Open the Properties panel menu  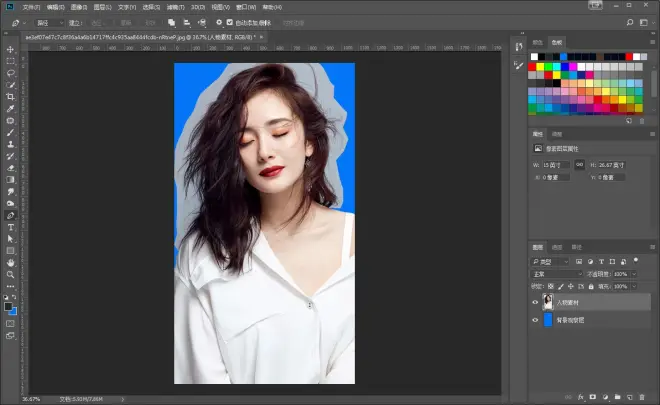point(652,134)
